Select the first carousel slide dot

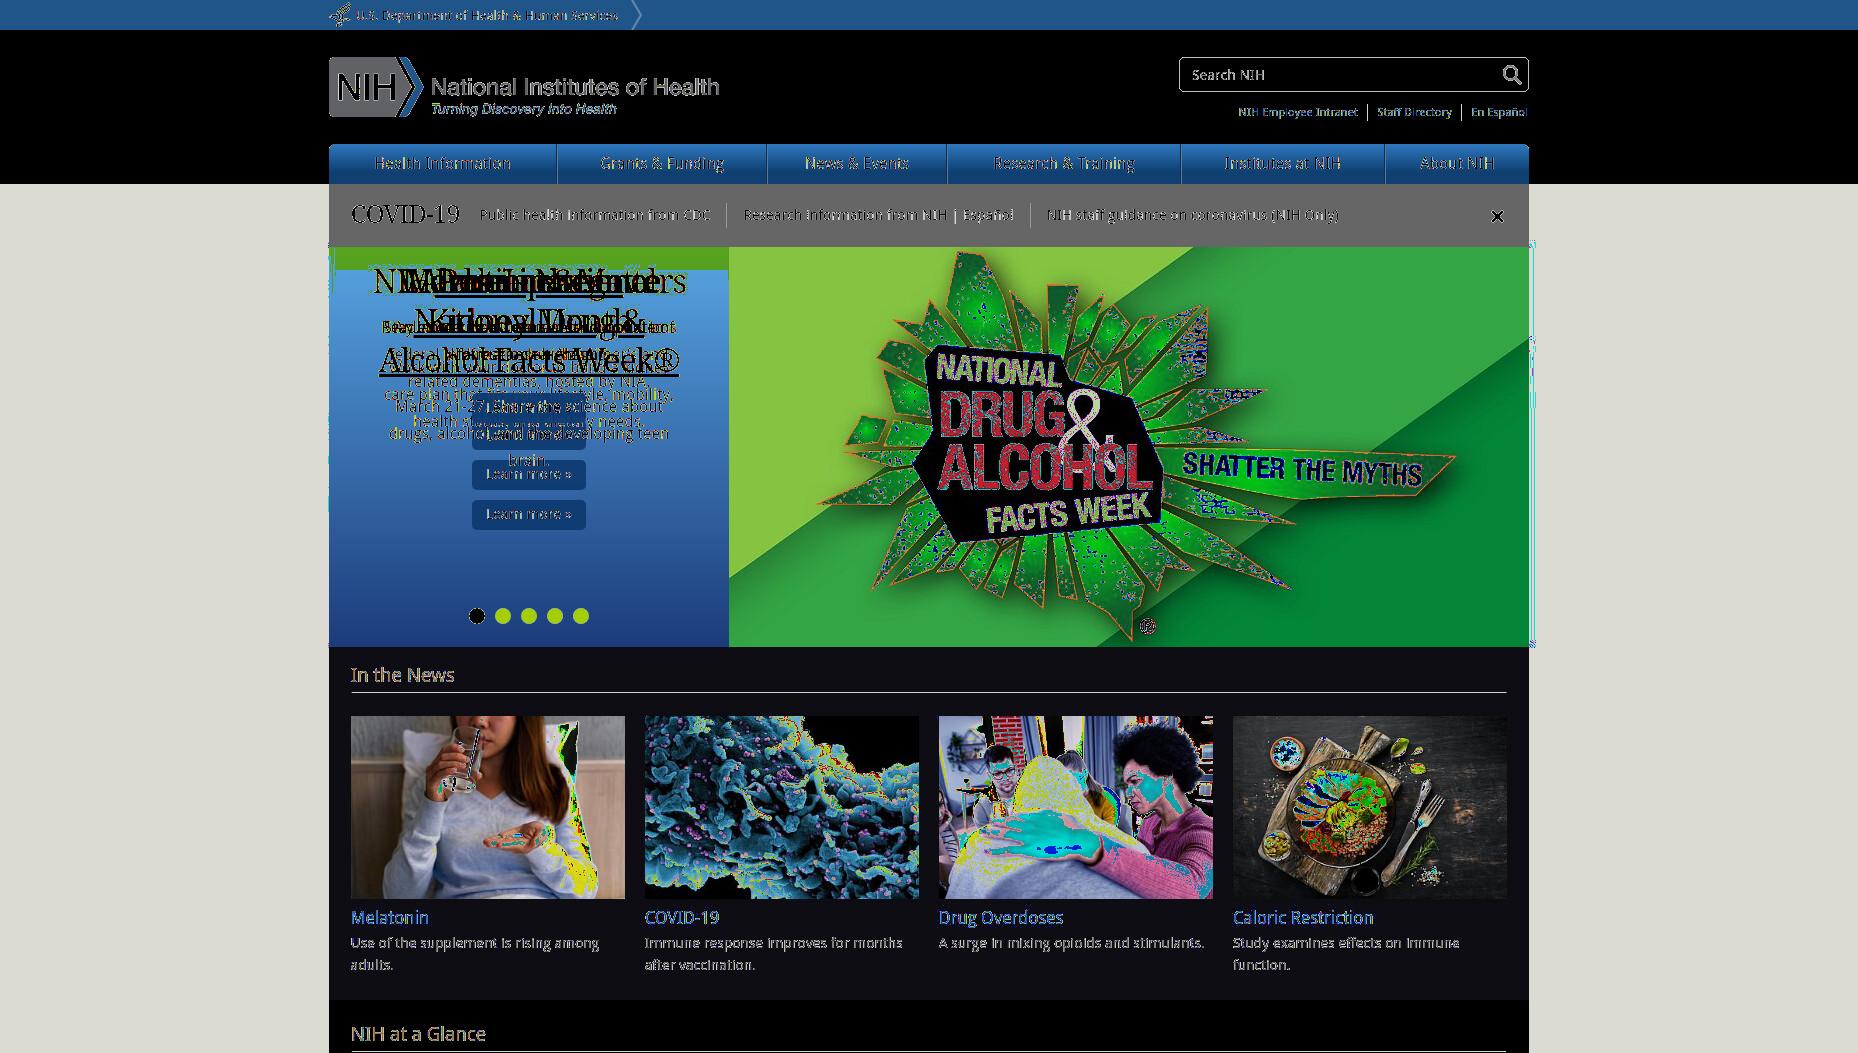click(x=477, y=616)
